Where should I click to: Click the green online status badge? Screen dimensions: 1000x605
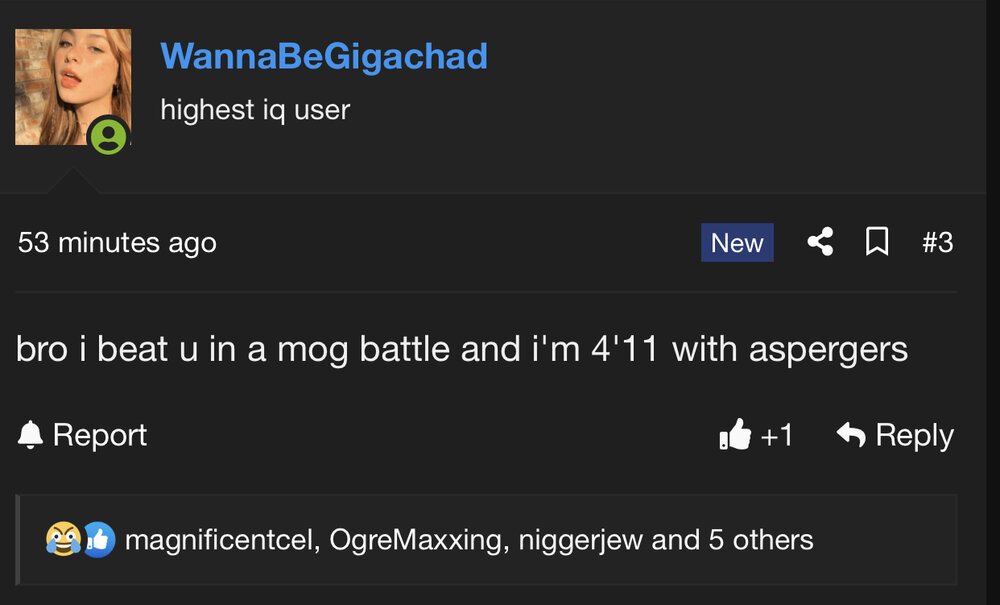click(x=108, y=136)
